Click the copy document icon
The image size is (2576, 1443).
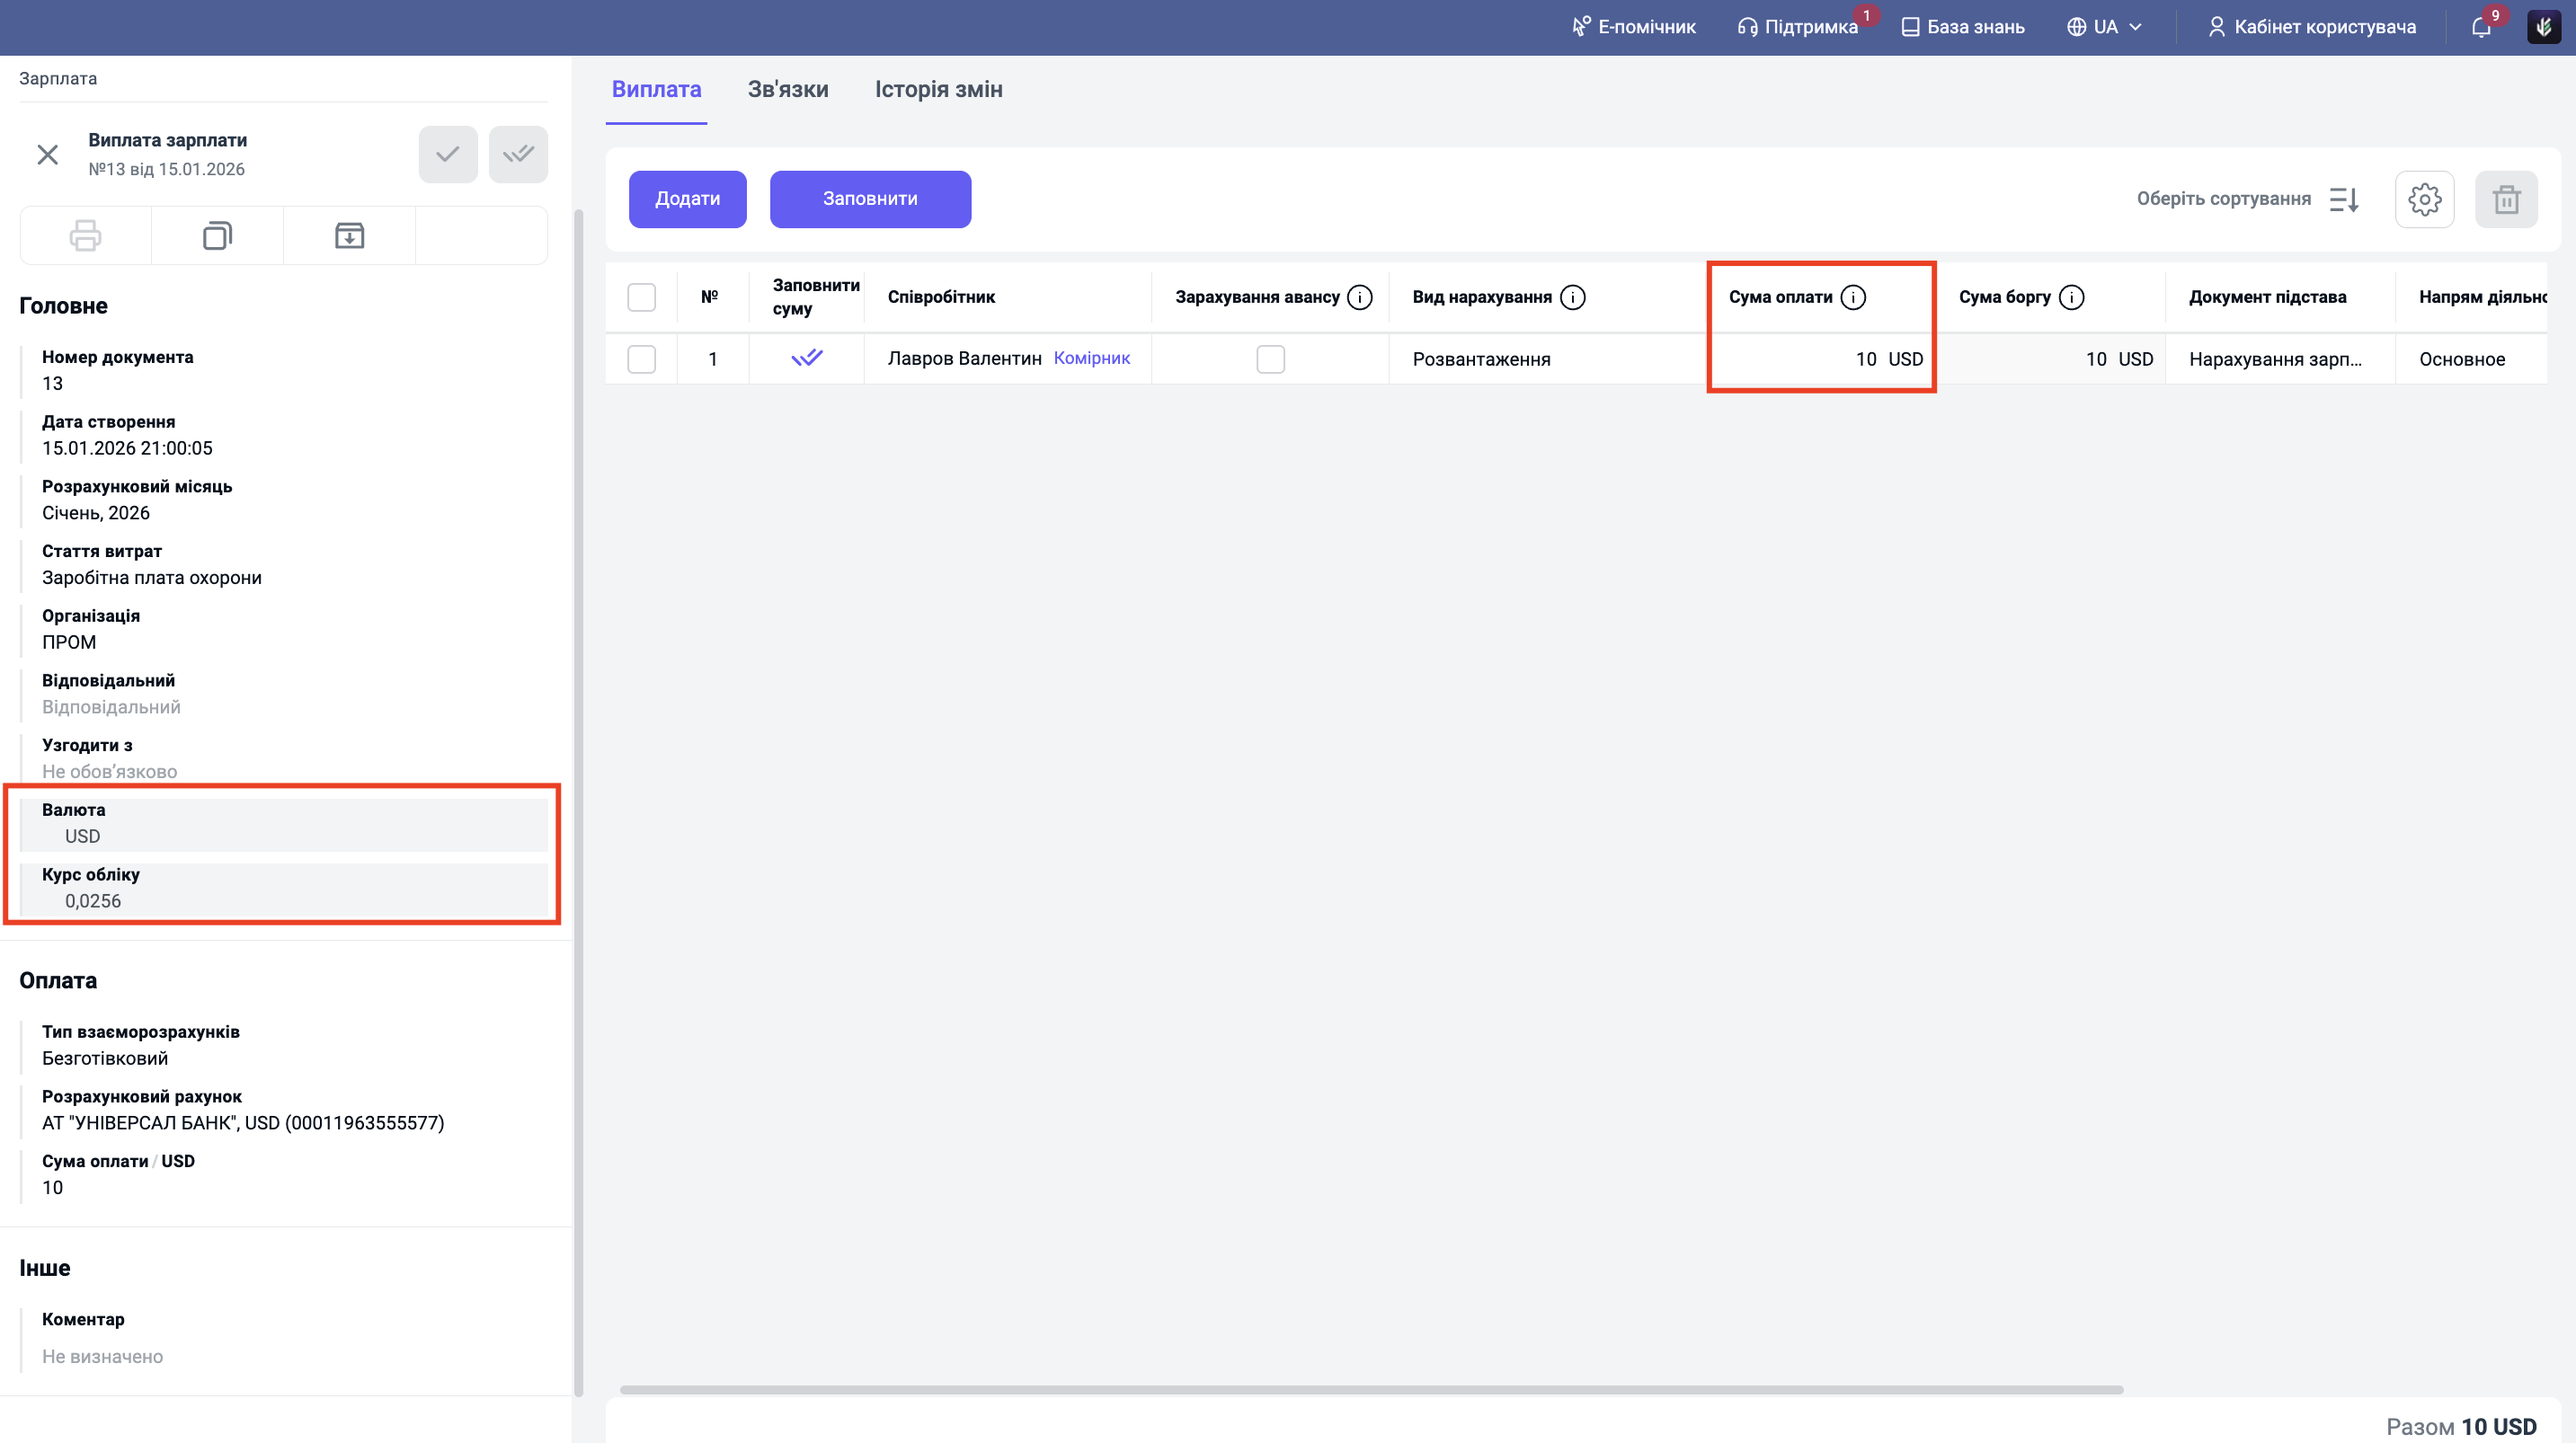click(217, 236)
